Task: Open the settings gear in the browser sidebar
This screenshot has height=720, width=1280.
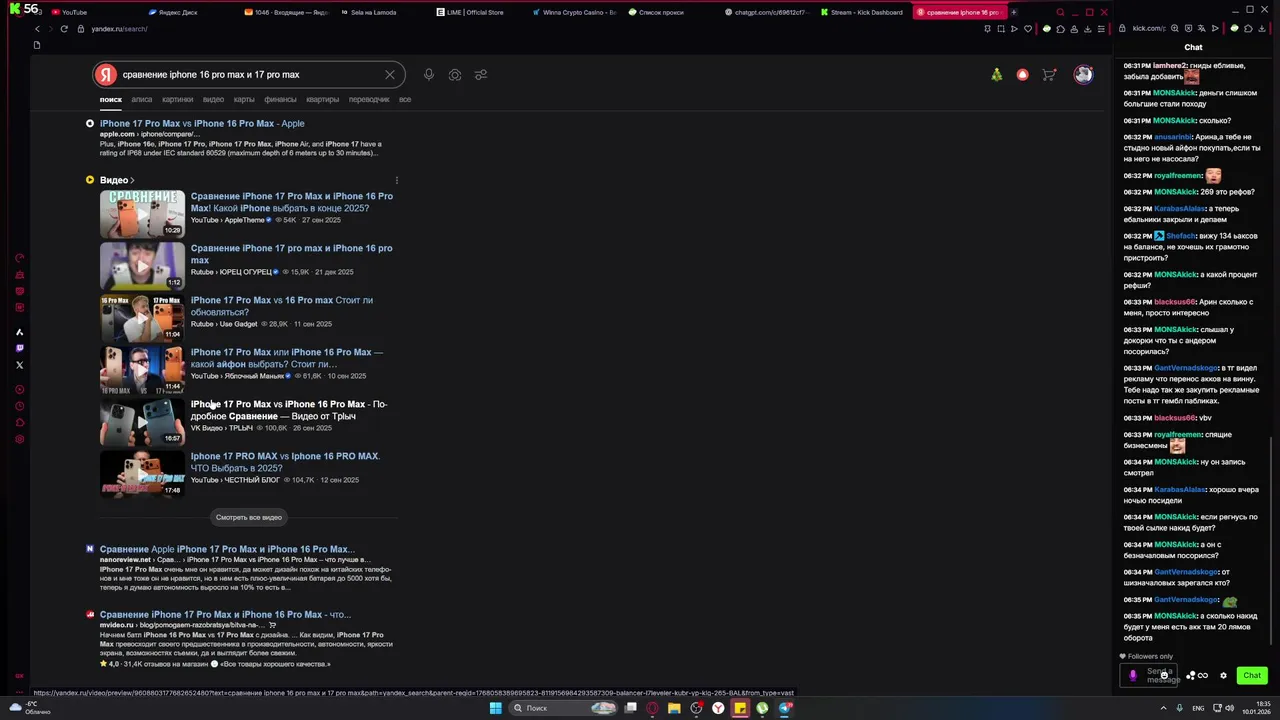Action: pyautogui.click(x=19, y=440)
